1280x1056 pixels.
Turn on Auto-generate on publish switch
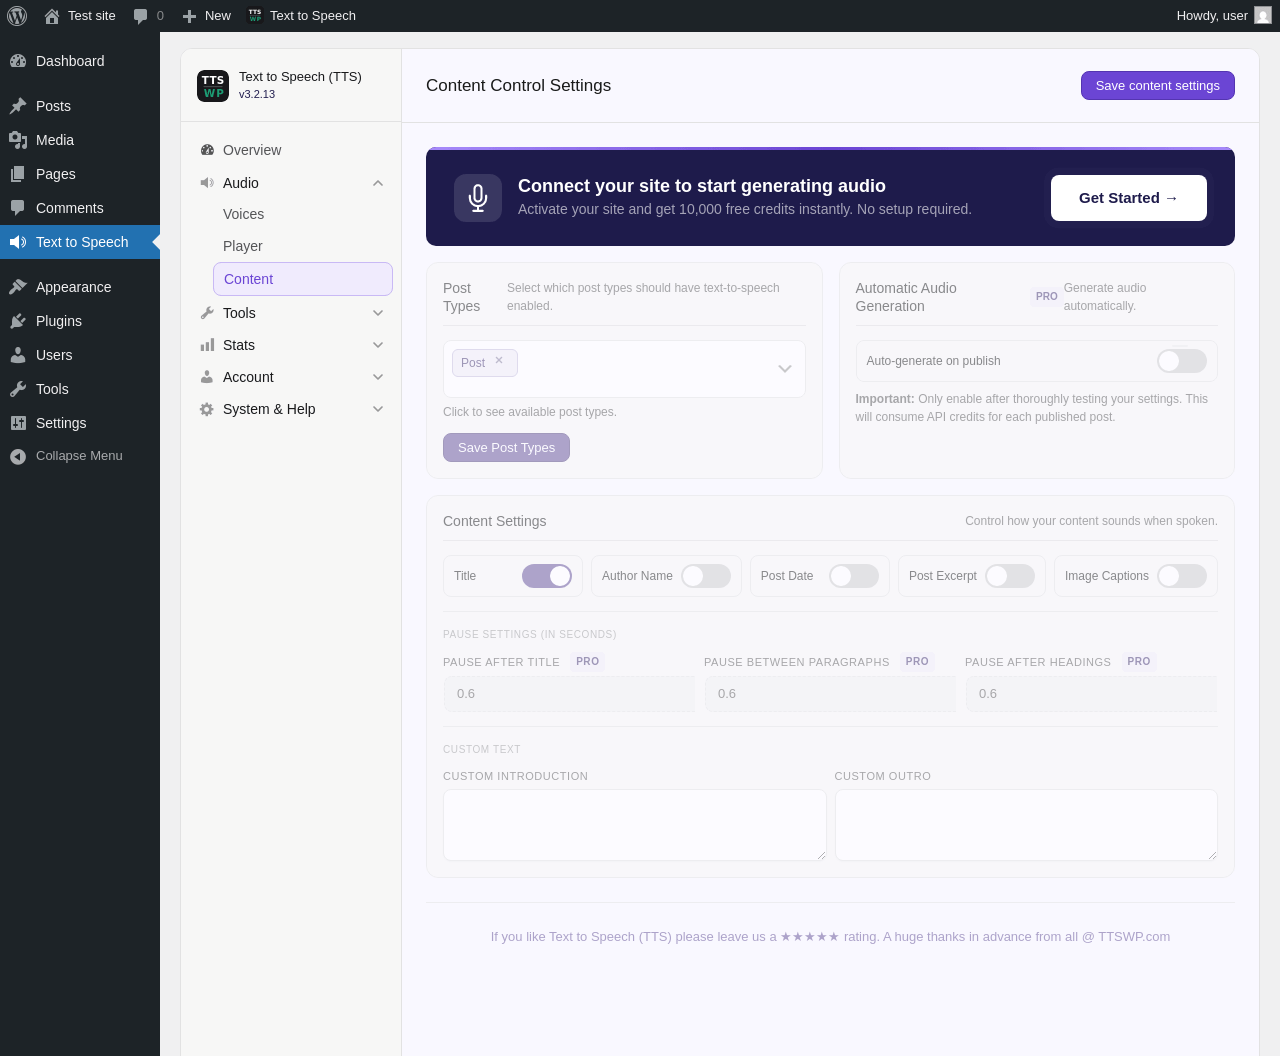pos(1182,361)
